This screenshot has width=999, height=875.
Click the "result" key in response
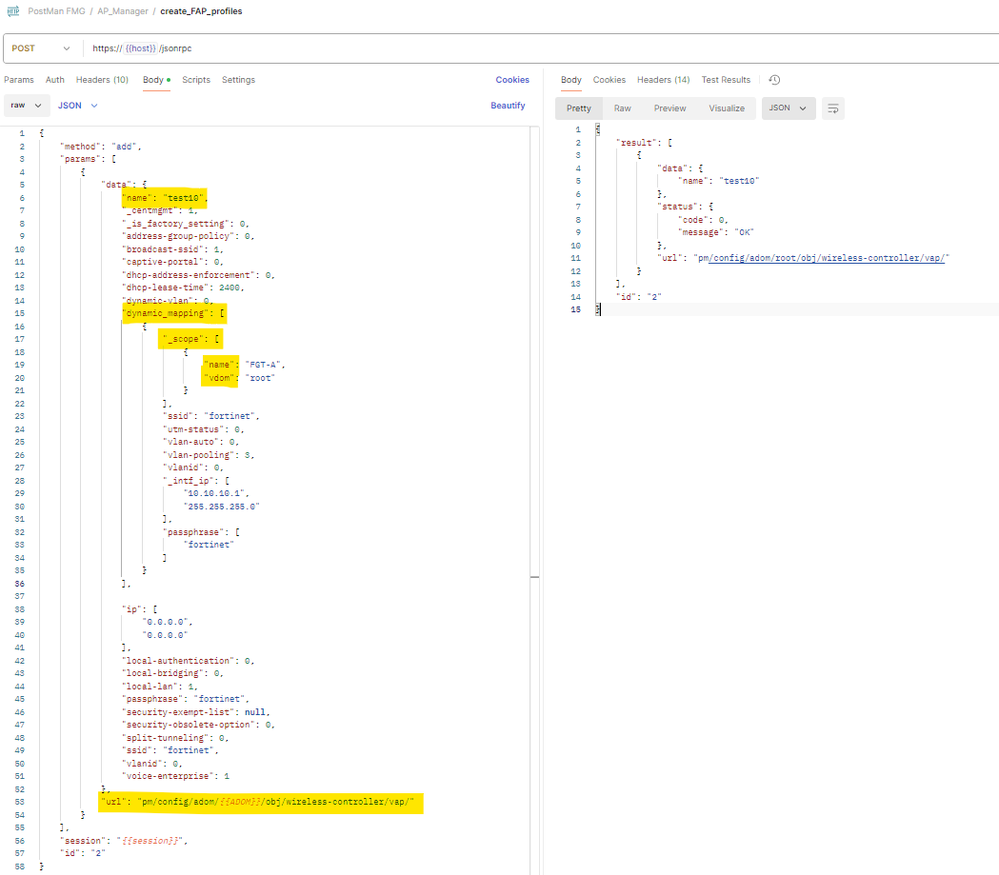pyautogui.click(x=636, y=143)
